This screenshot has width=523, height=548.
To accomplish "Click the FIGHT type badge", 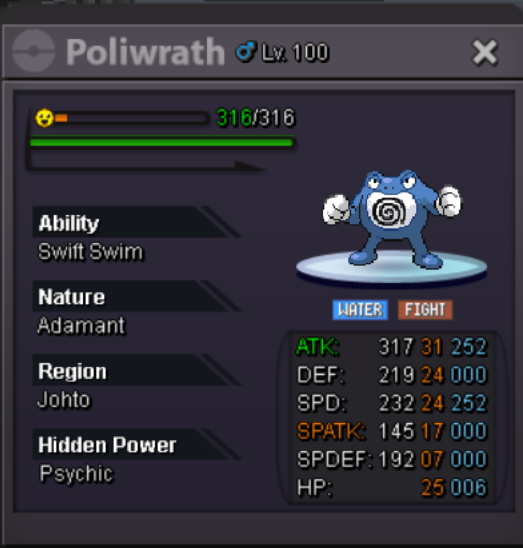I will (425, 310).
